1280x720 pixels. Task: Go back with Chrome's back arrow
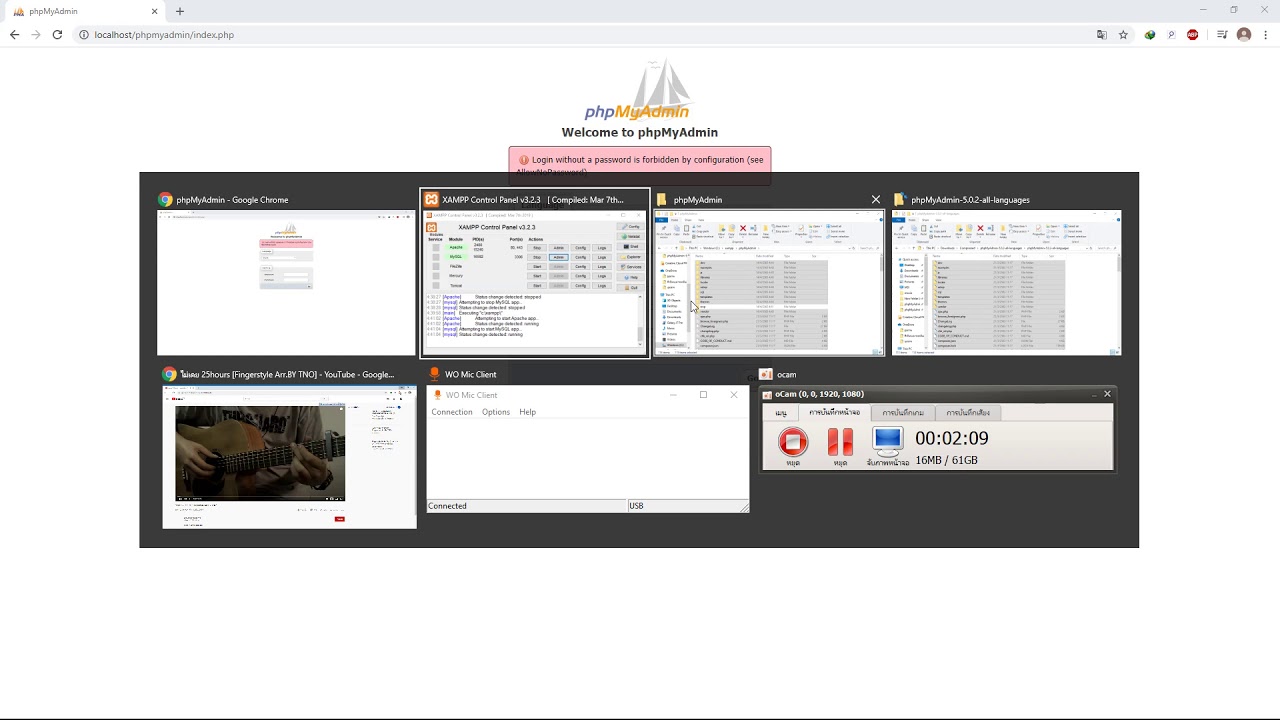(14, 34)
